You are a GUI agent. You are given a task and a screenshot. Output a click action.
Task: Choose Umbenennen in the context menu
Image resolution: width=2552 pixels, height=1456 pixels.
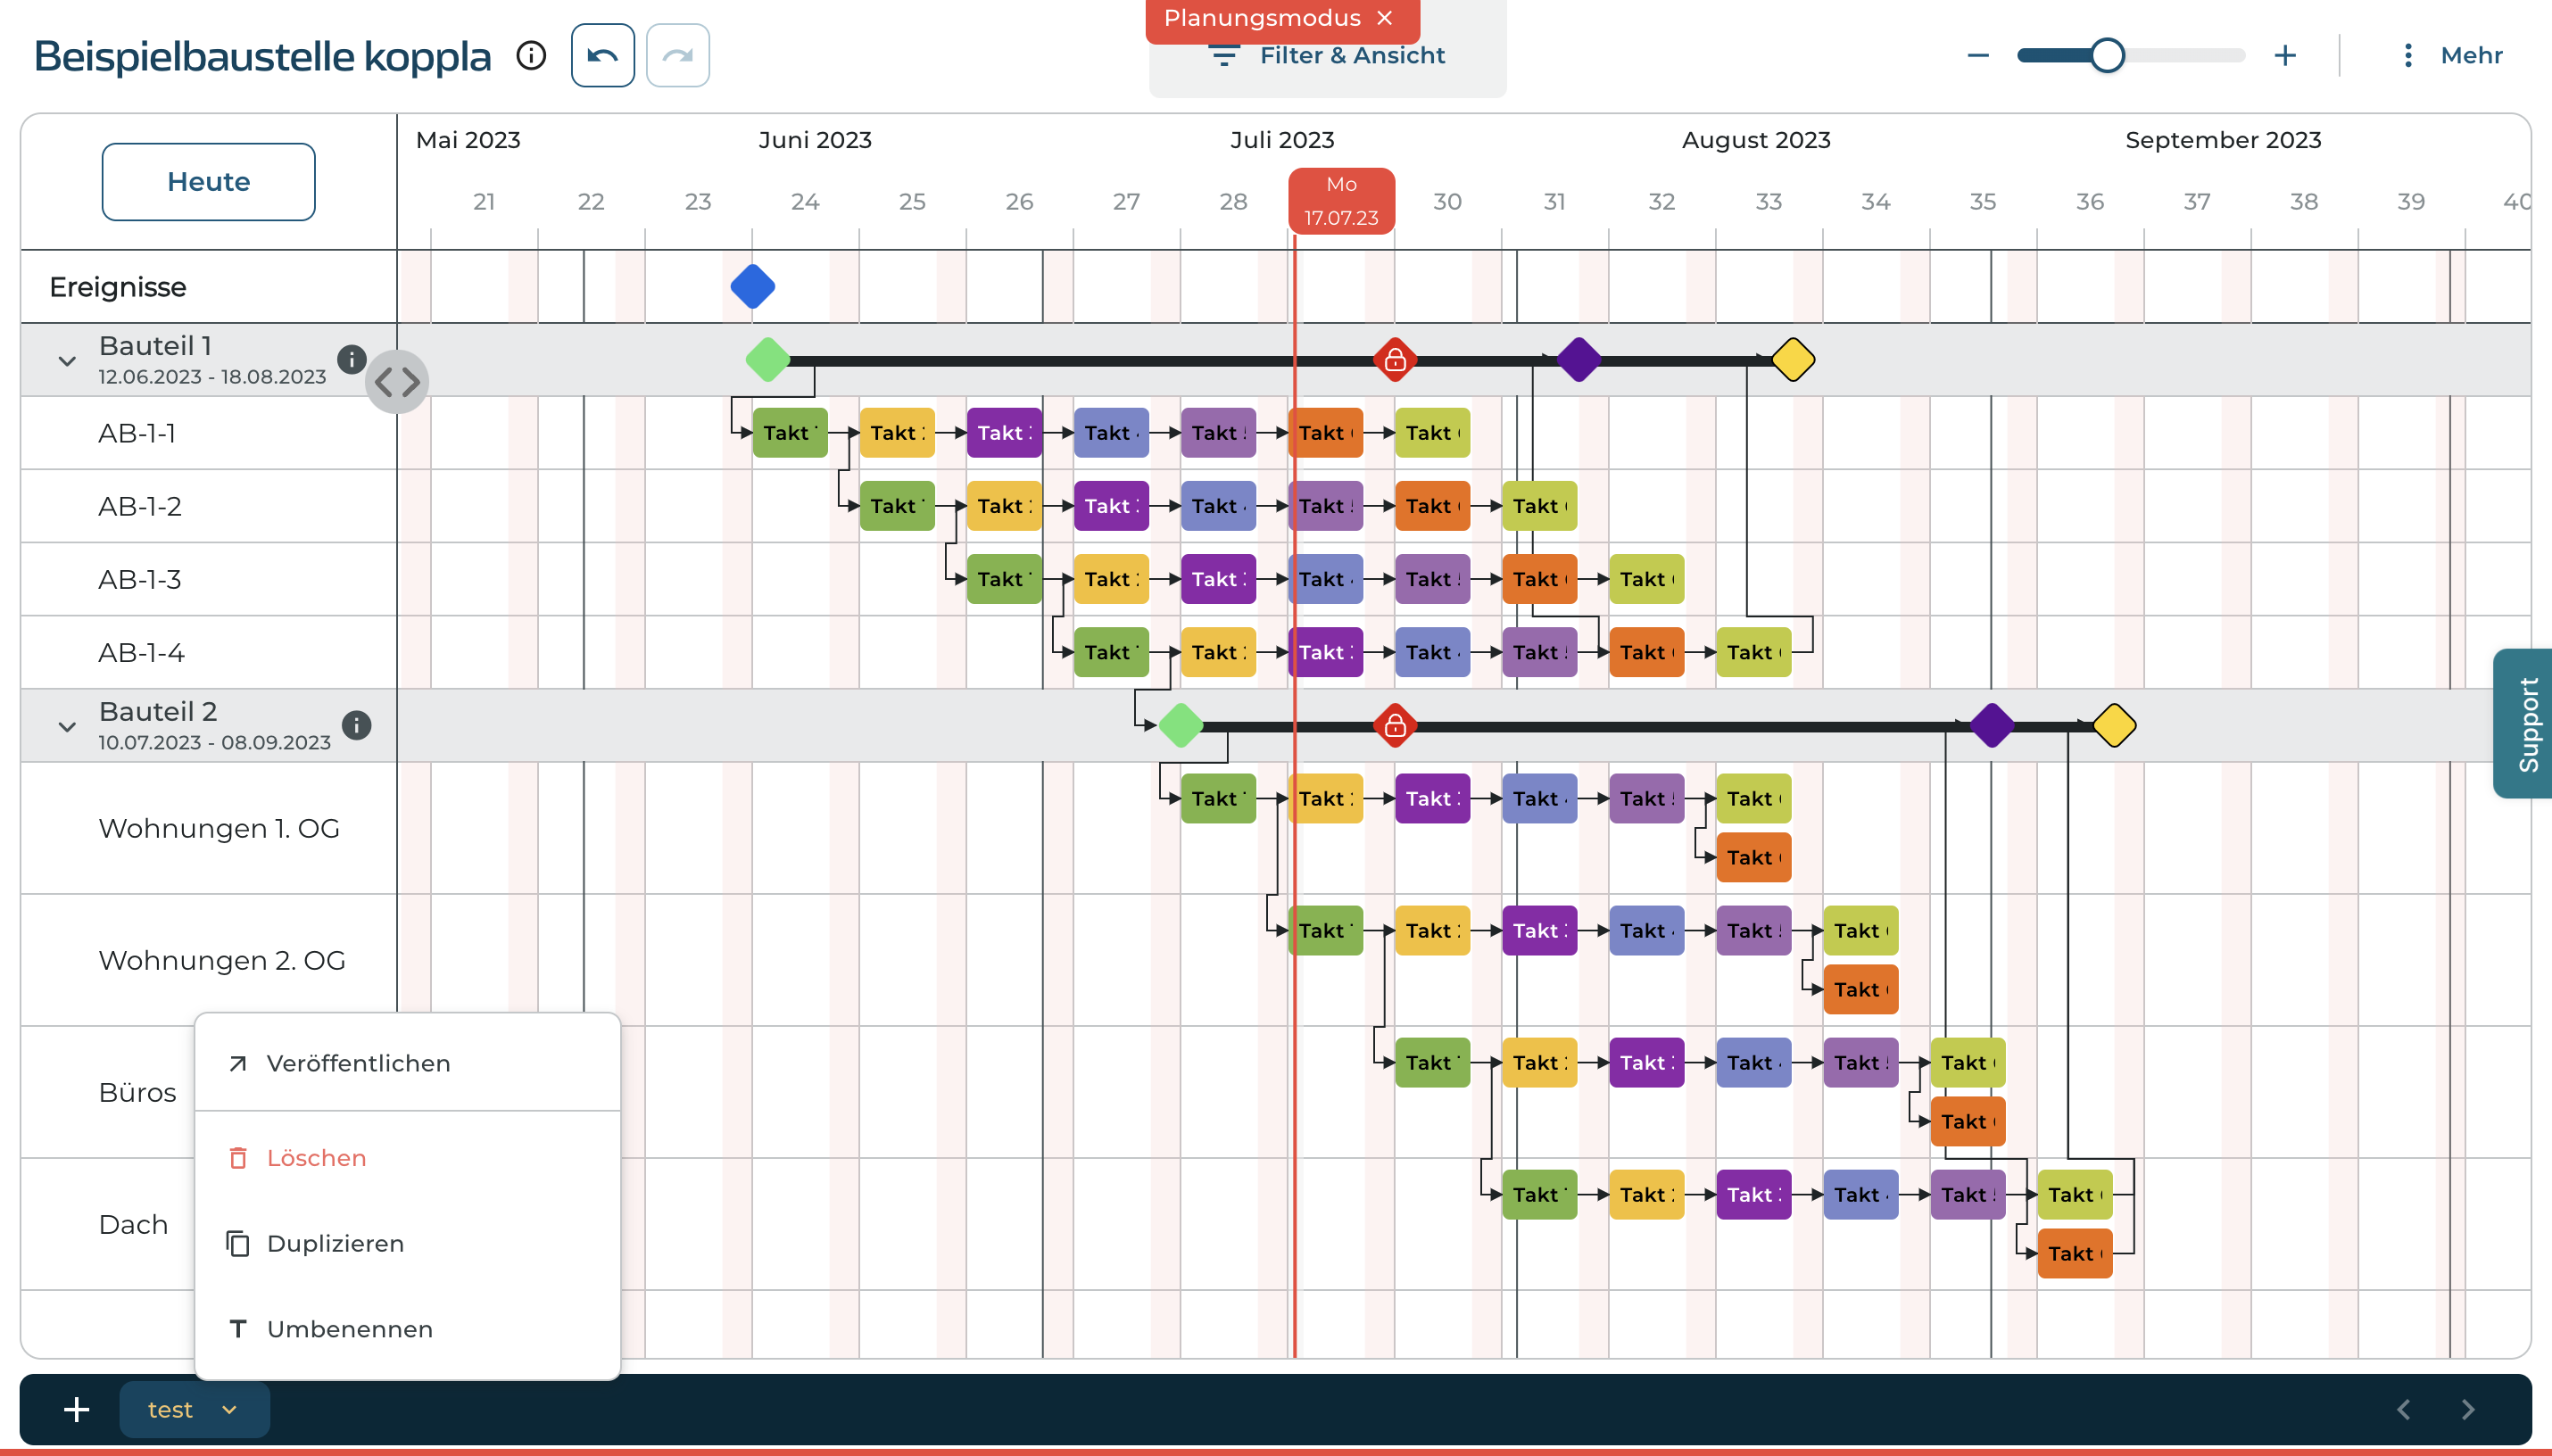pyautogui.click(x=408, y=1329)
